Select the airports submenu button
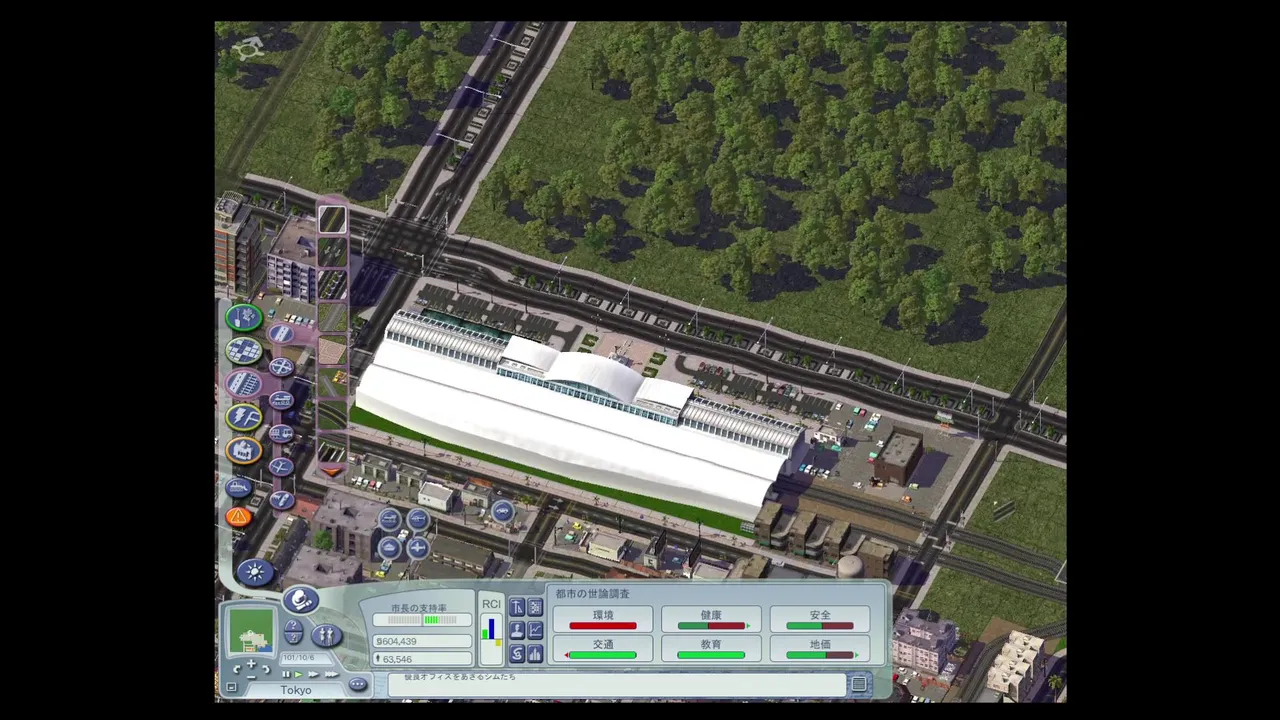The image size is (1280, 720). pos(281,467)
